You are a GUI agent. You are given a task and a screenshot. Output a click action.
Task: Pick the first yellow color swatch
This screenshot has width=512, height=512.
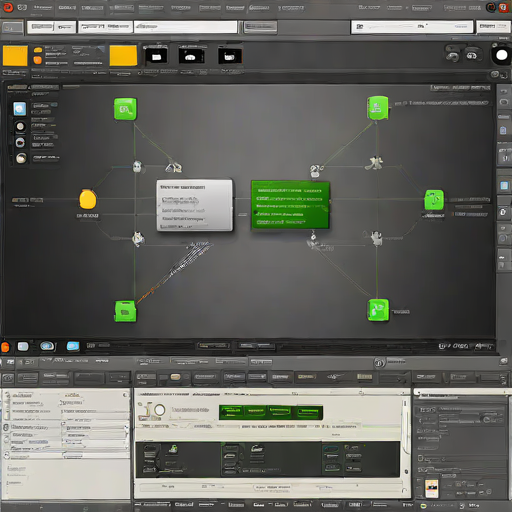[x=15, y=56]
